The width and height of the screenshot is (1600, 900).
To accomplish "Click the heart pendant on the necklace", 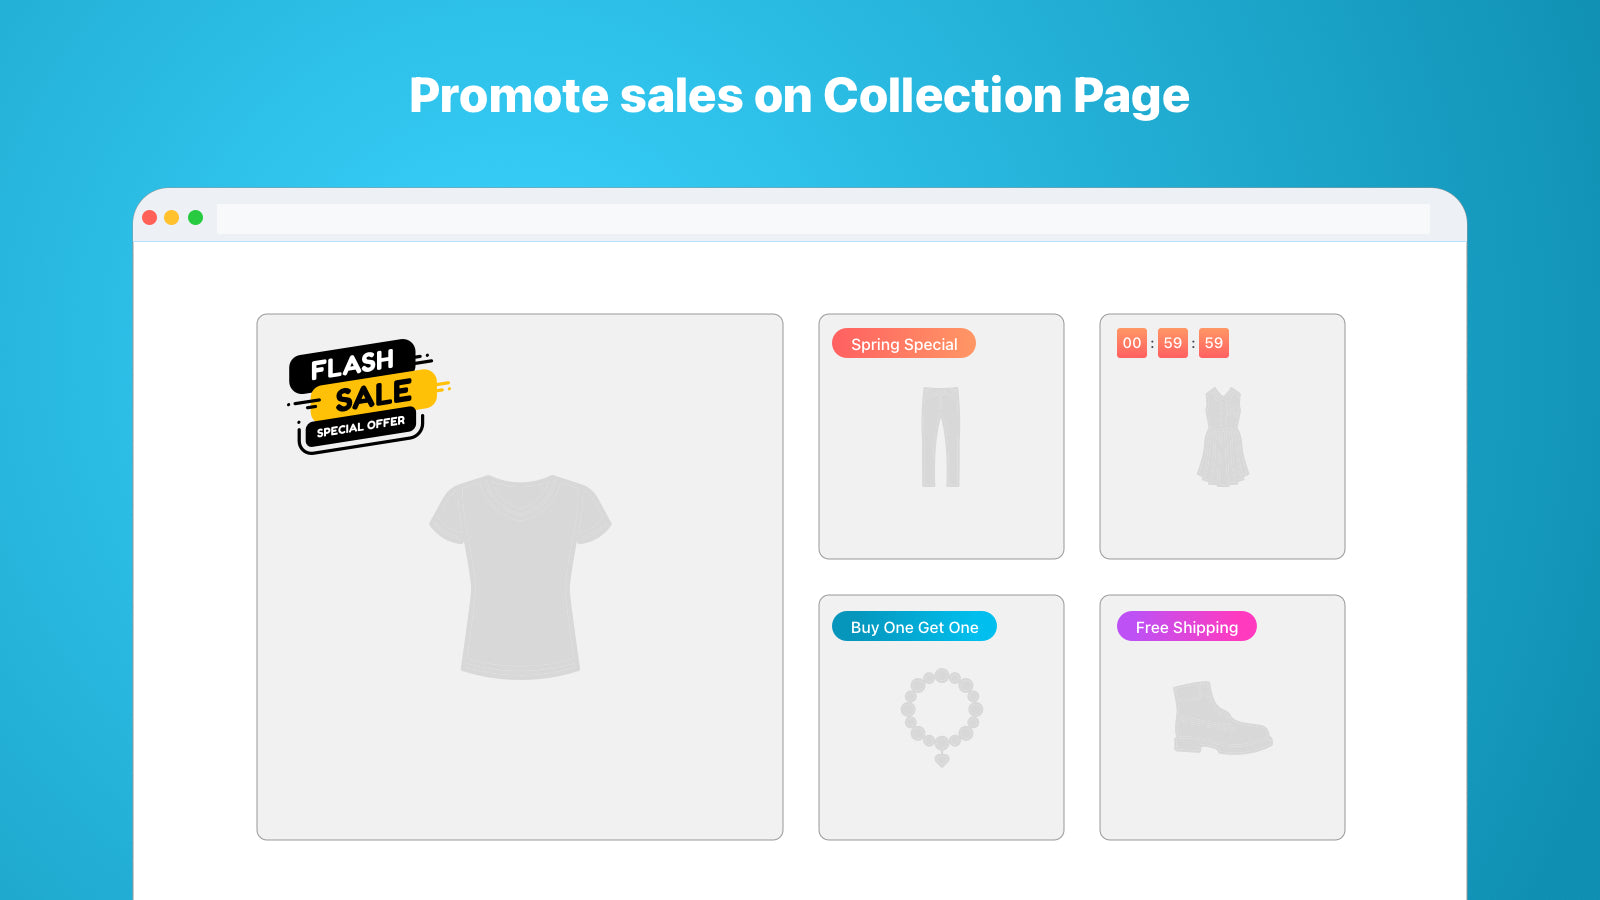I will [941, 760].
